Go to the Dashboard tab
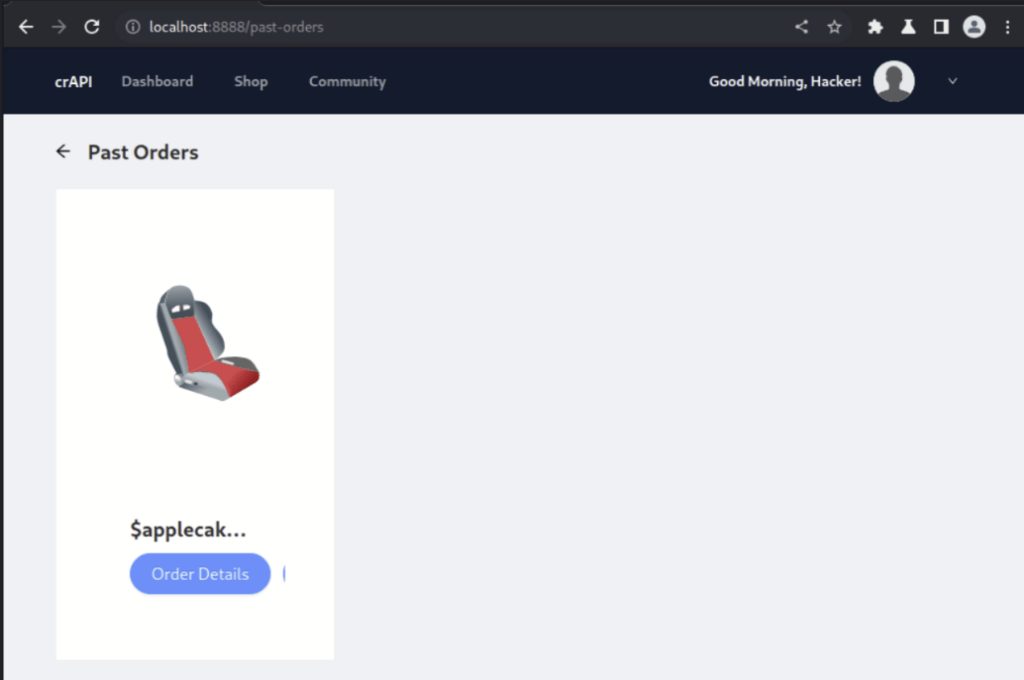 [x=157, y=81]
